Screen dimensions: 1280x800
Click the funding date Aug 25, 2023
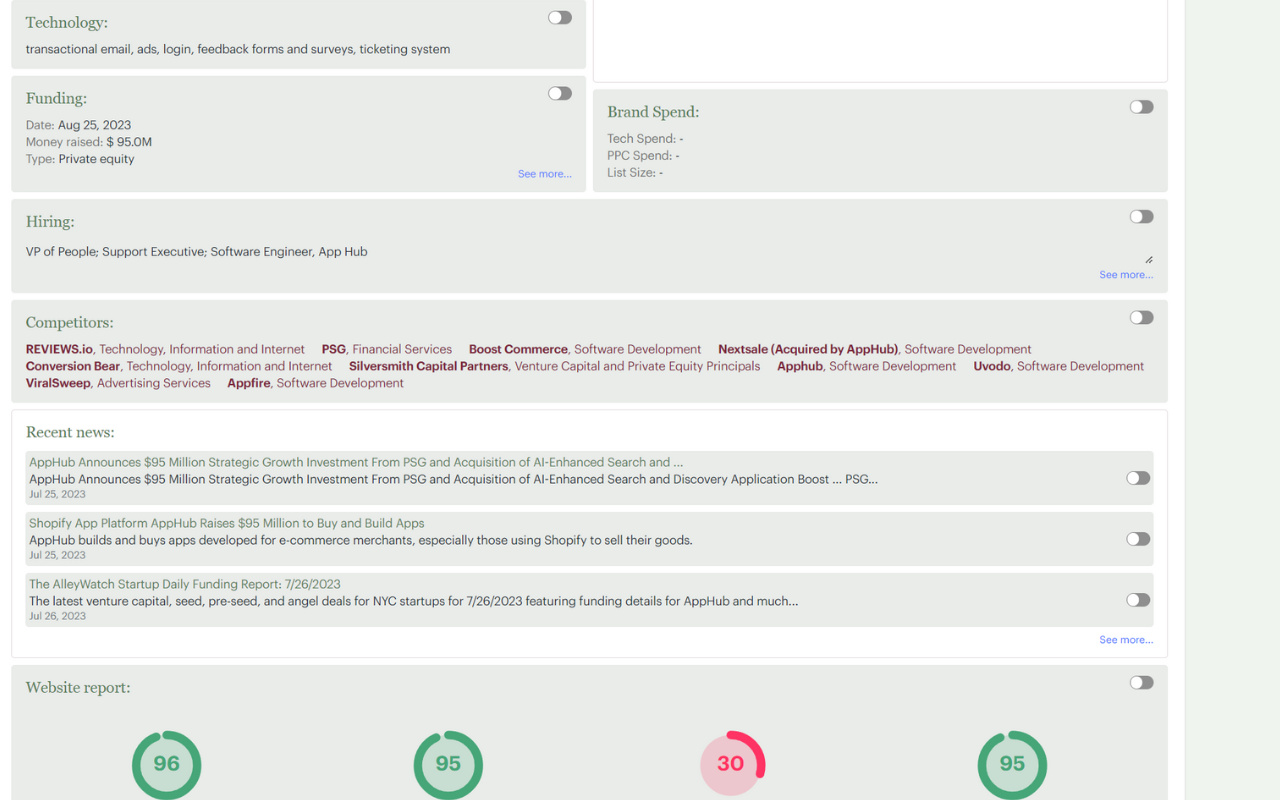(94, 125)
